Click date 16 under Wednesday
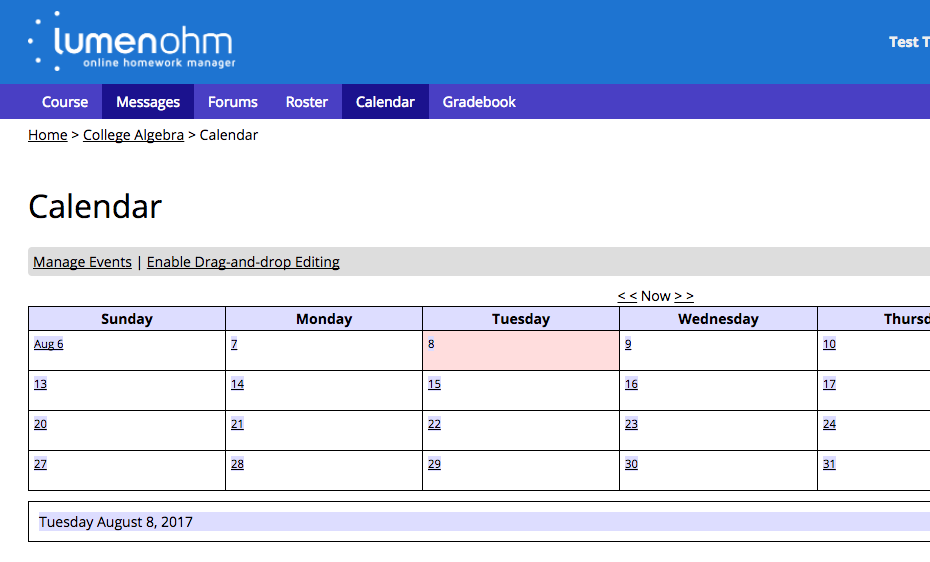 pos(631,384)
